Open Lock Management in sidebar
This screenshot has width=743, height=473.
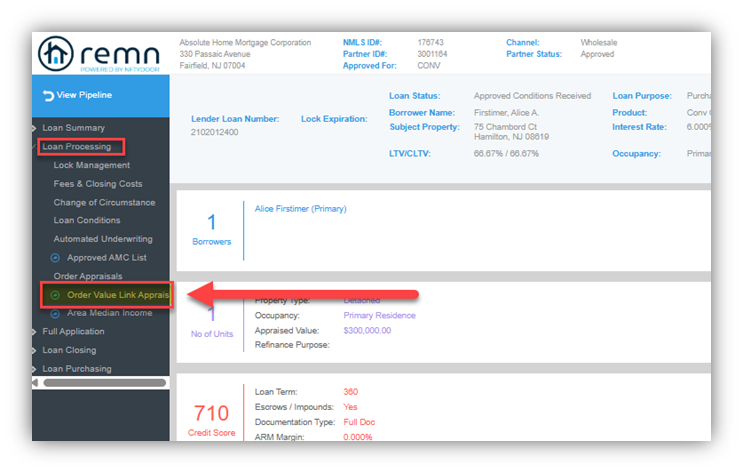(92, 165)
